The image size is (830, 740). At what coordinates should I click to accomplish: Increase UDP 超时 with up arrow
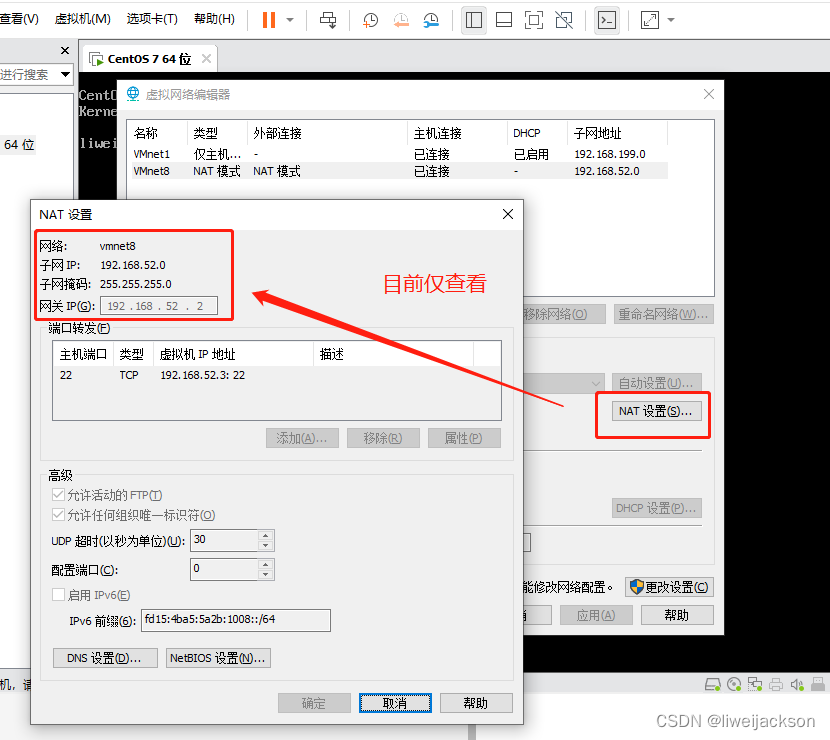pyautogui.click(x=266, y=536)
